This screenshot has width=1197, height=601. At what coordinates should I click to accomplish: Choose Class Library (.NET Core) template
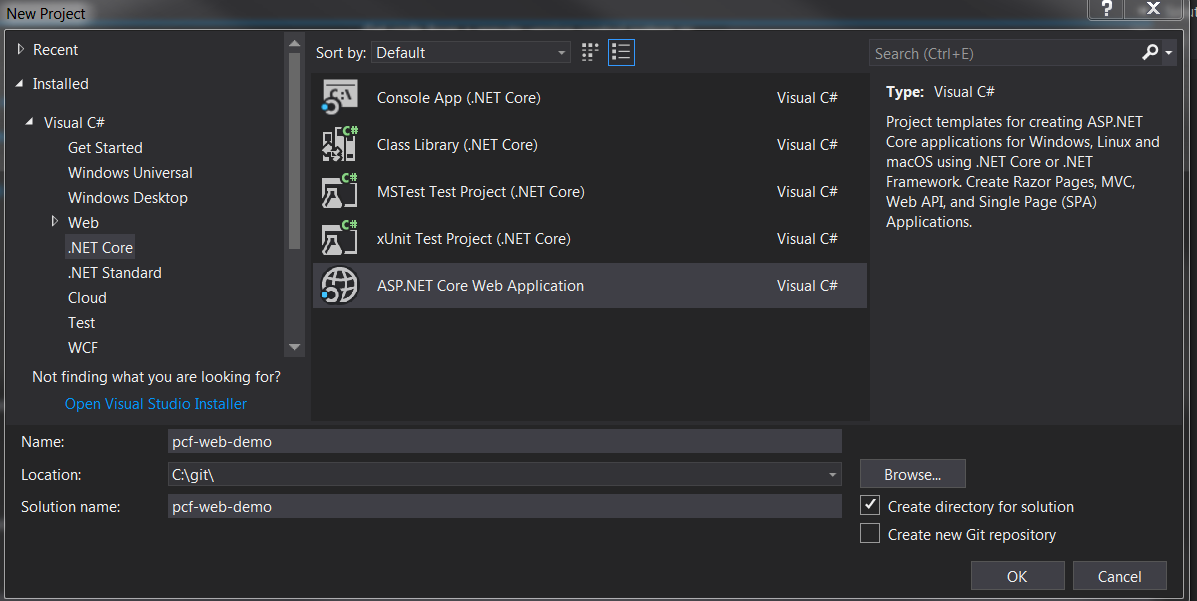point(589,144)
